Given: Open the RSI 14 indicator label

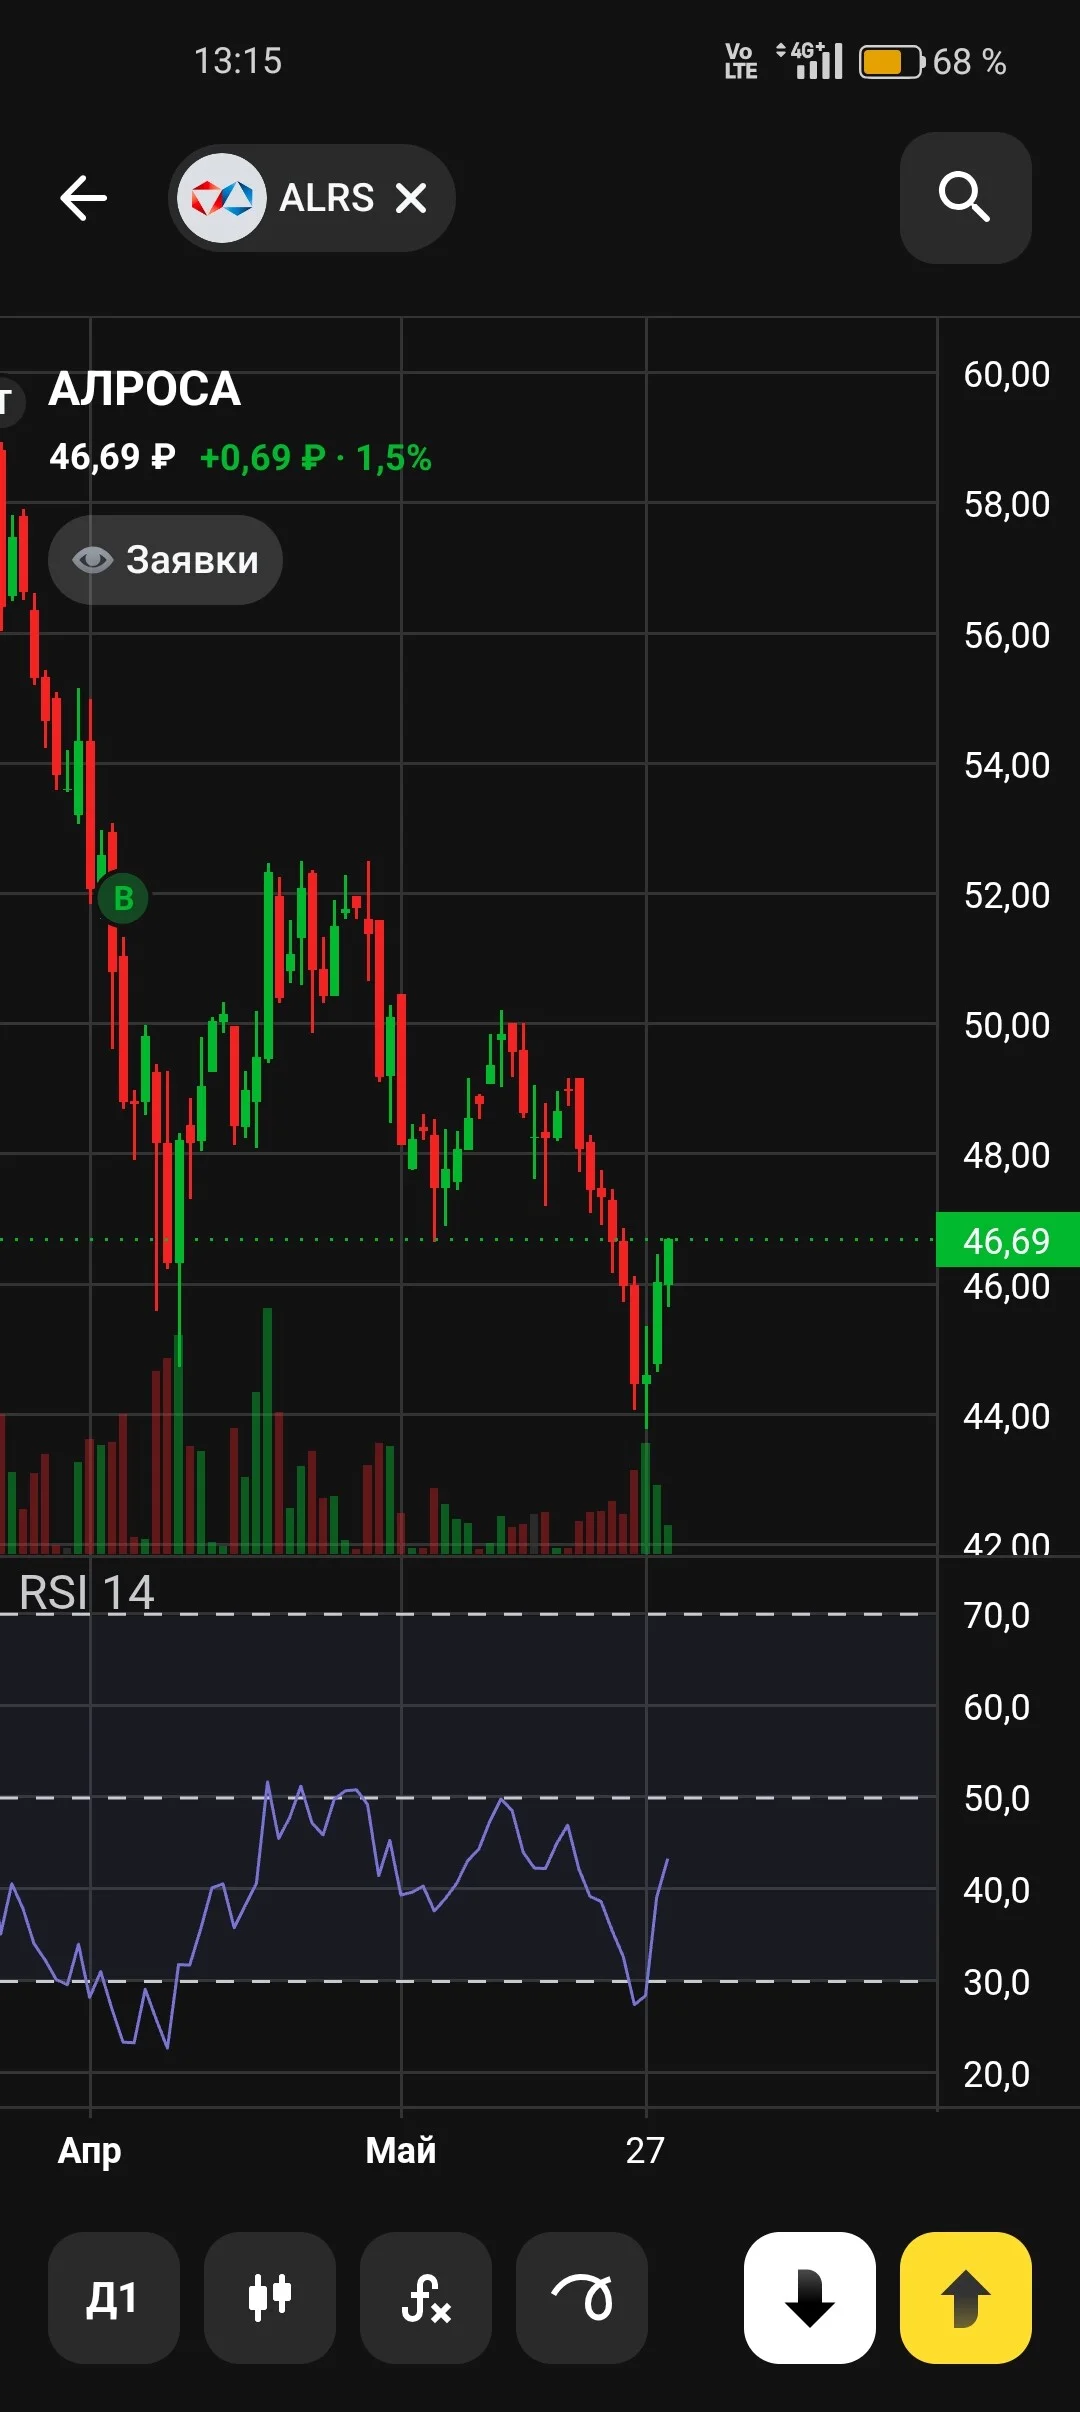Looking at the screenshot, I should 87,1593.
